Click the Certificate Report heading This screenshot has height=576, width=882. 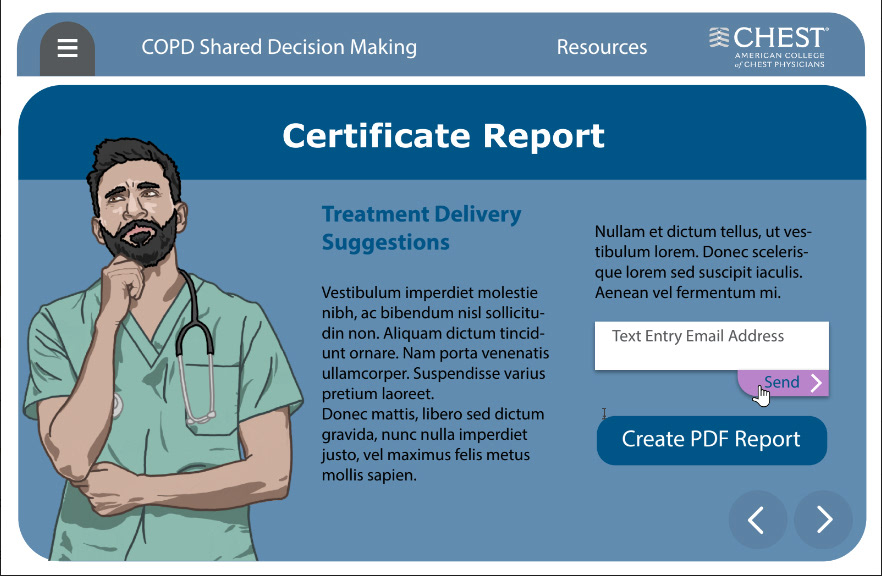coord(443,136)
